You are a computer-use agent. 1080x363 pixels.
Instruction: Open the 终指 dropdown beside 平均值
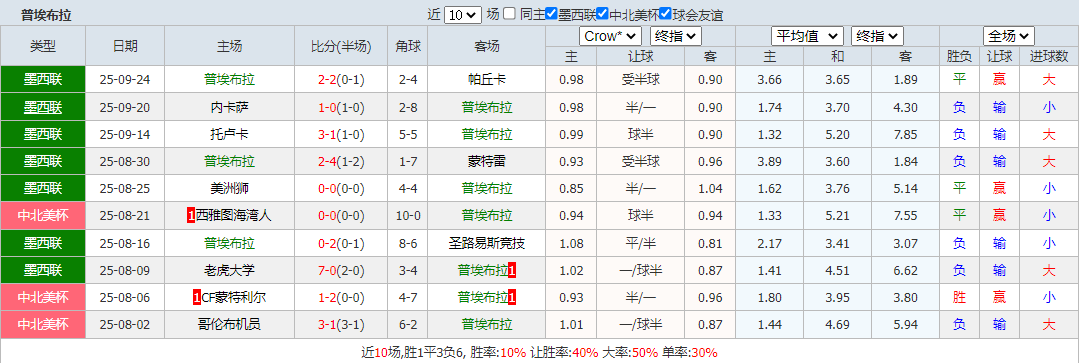(x=877, y=36)
